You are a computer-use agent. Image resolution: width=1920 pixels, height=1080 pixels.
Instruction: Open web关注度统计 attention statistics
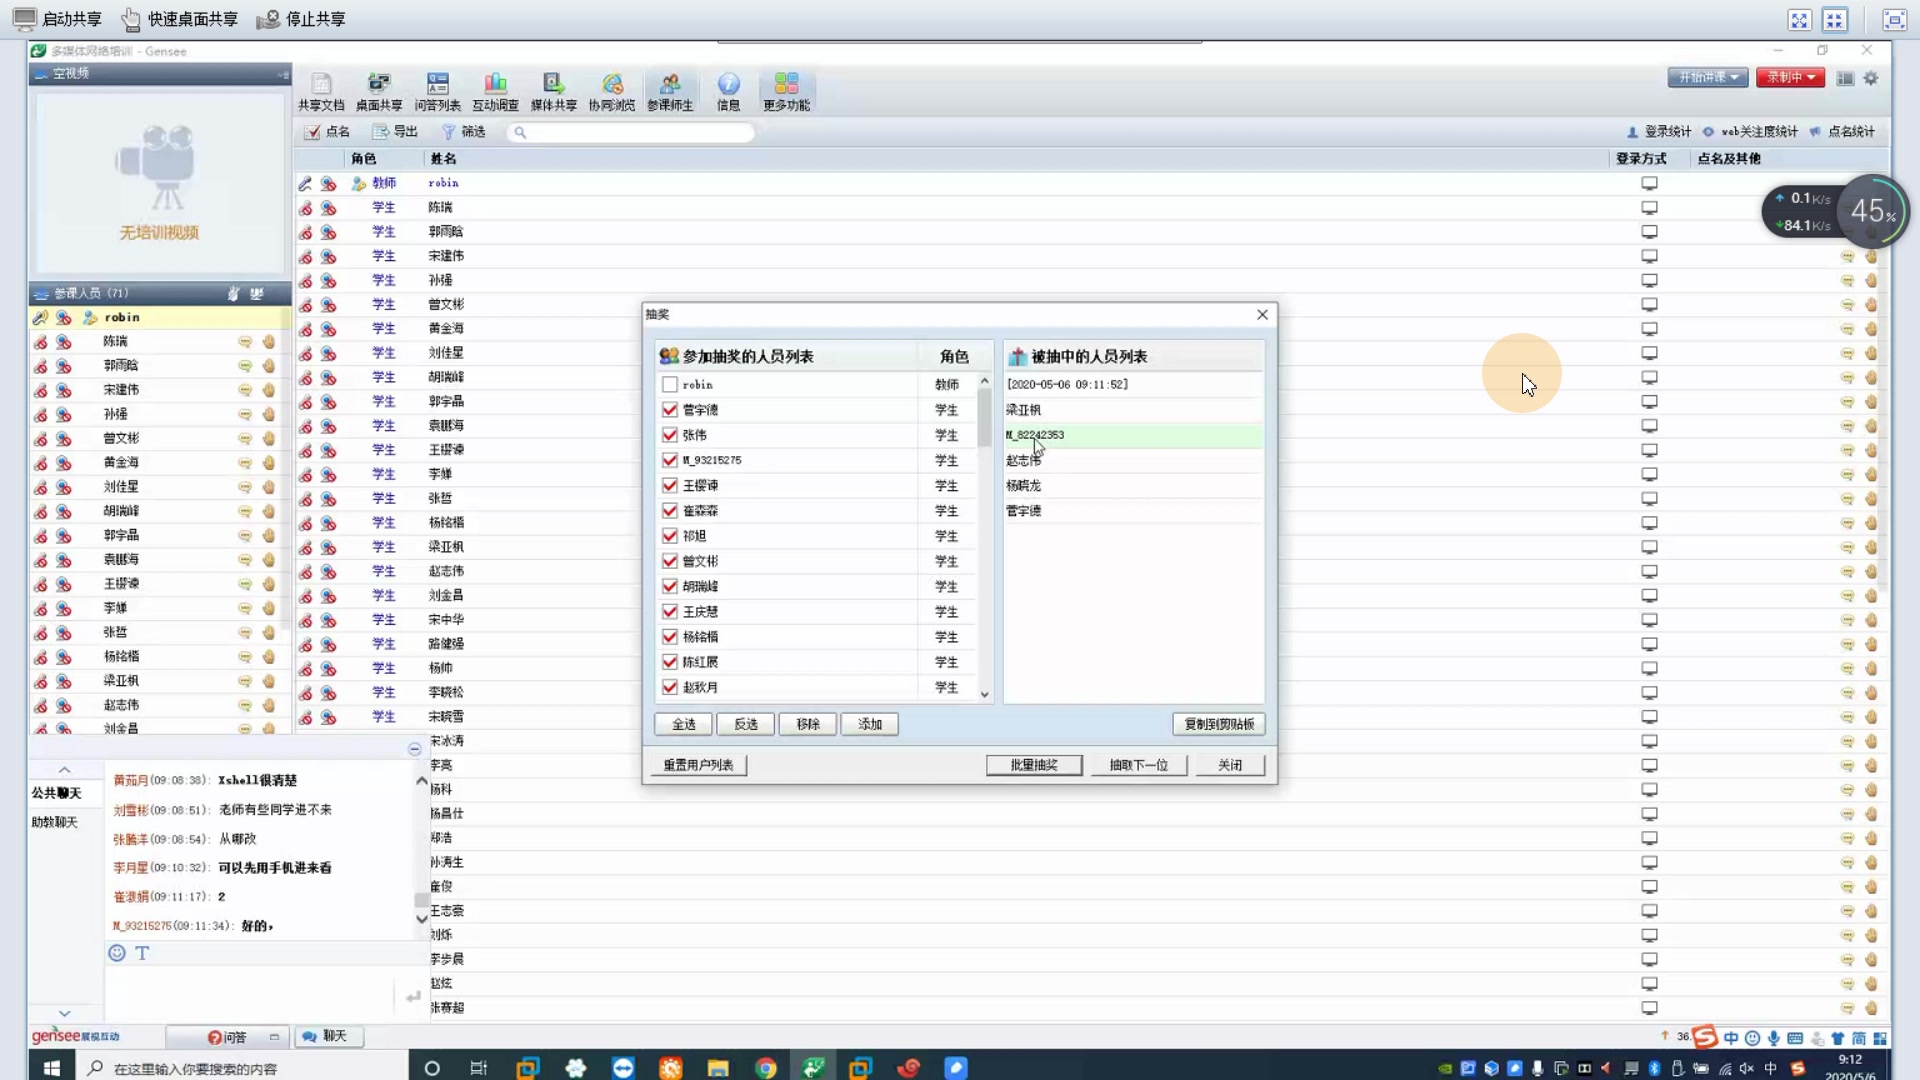[1750, 131]
